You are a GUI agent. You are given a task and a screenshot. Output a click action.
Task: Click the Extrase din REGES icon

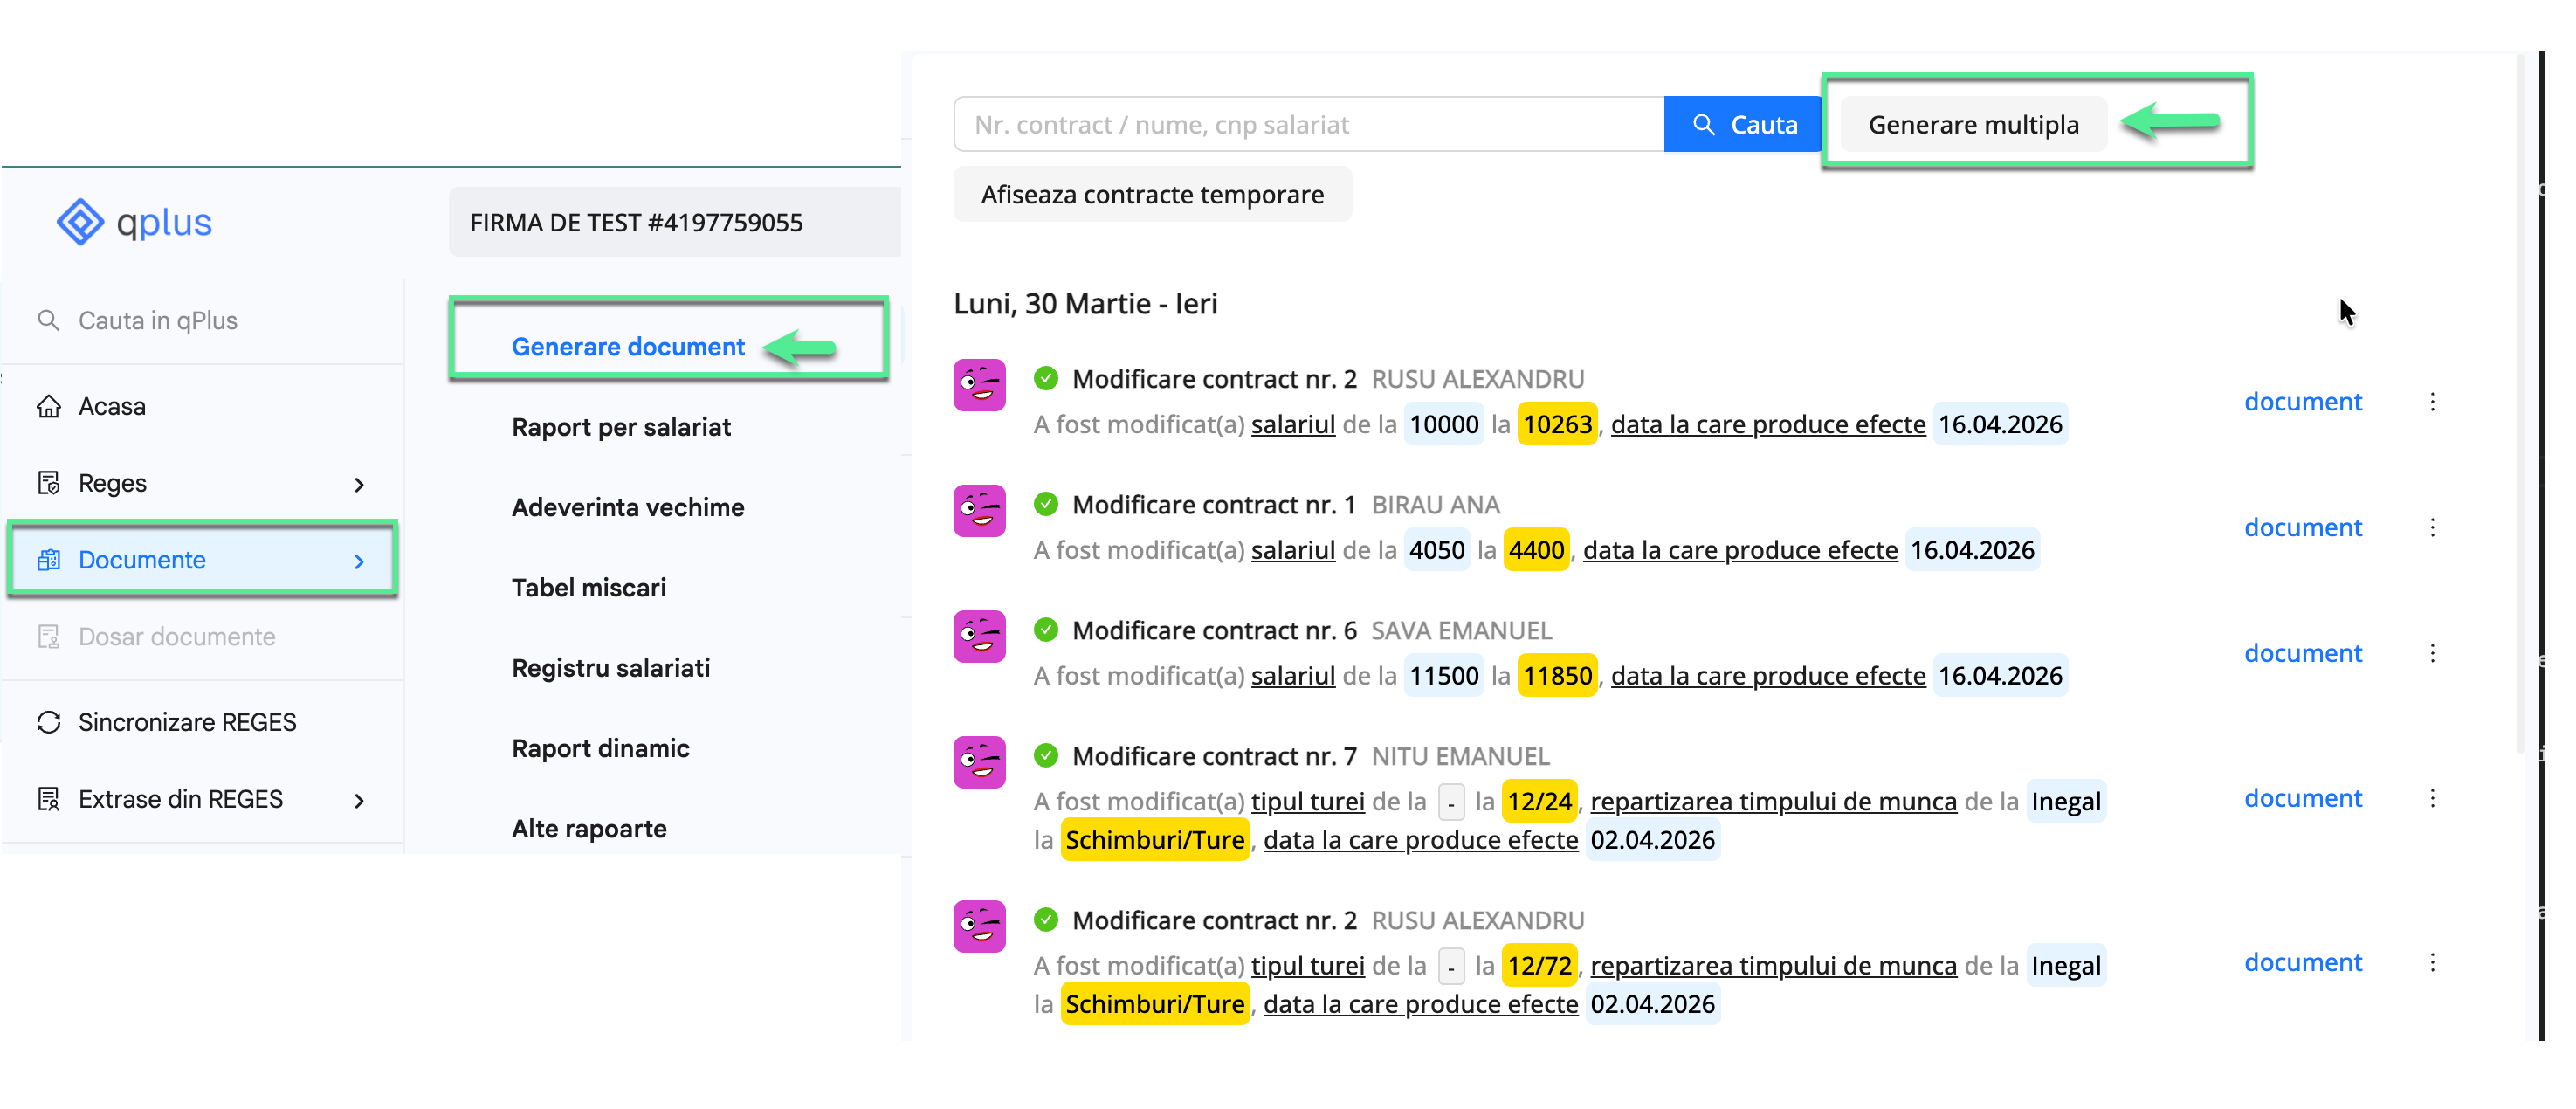(x=49, y=798)
